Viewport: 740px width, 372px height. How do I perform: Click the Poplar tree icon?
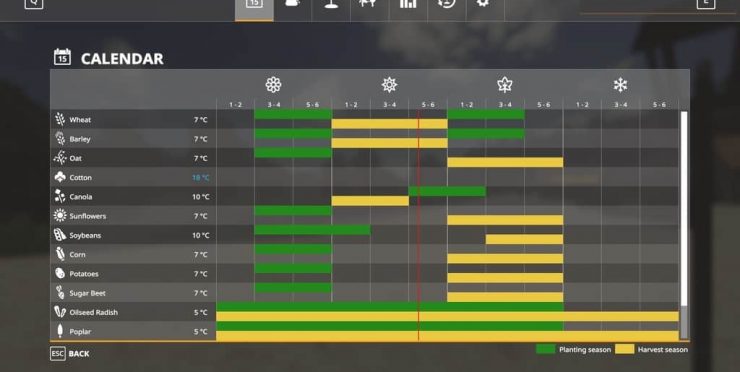pos(60,331)
